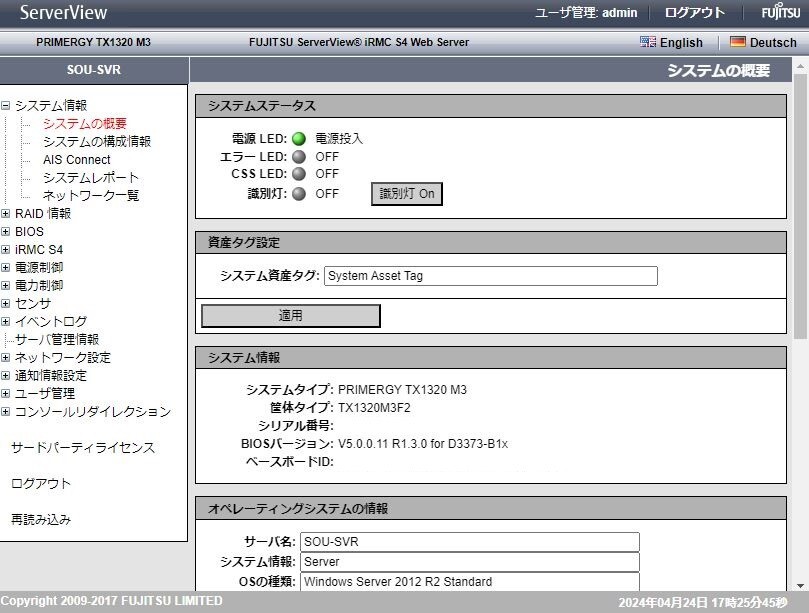
Task: Expand the iRMC S4 tree node
Action: pyautogui.click(x=5, y=250)
